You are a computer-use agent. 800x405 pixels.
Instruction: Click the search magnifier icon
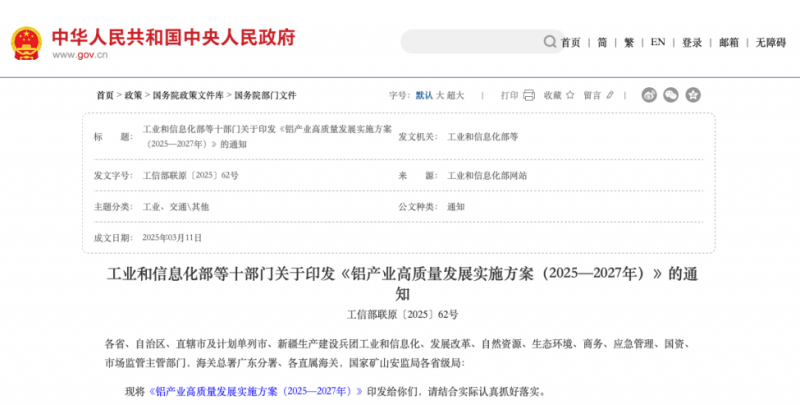tap(550, 42)
